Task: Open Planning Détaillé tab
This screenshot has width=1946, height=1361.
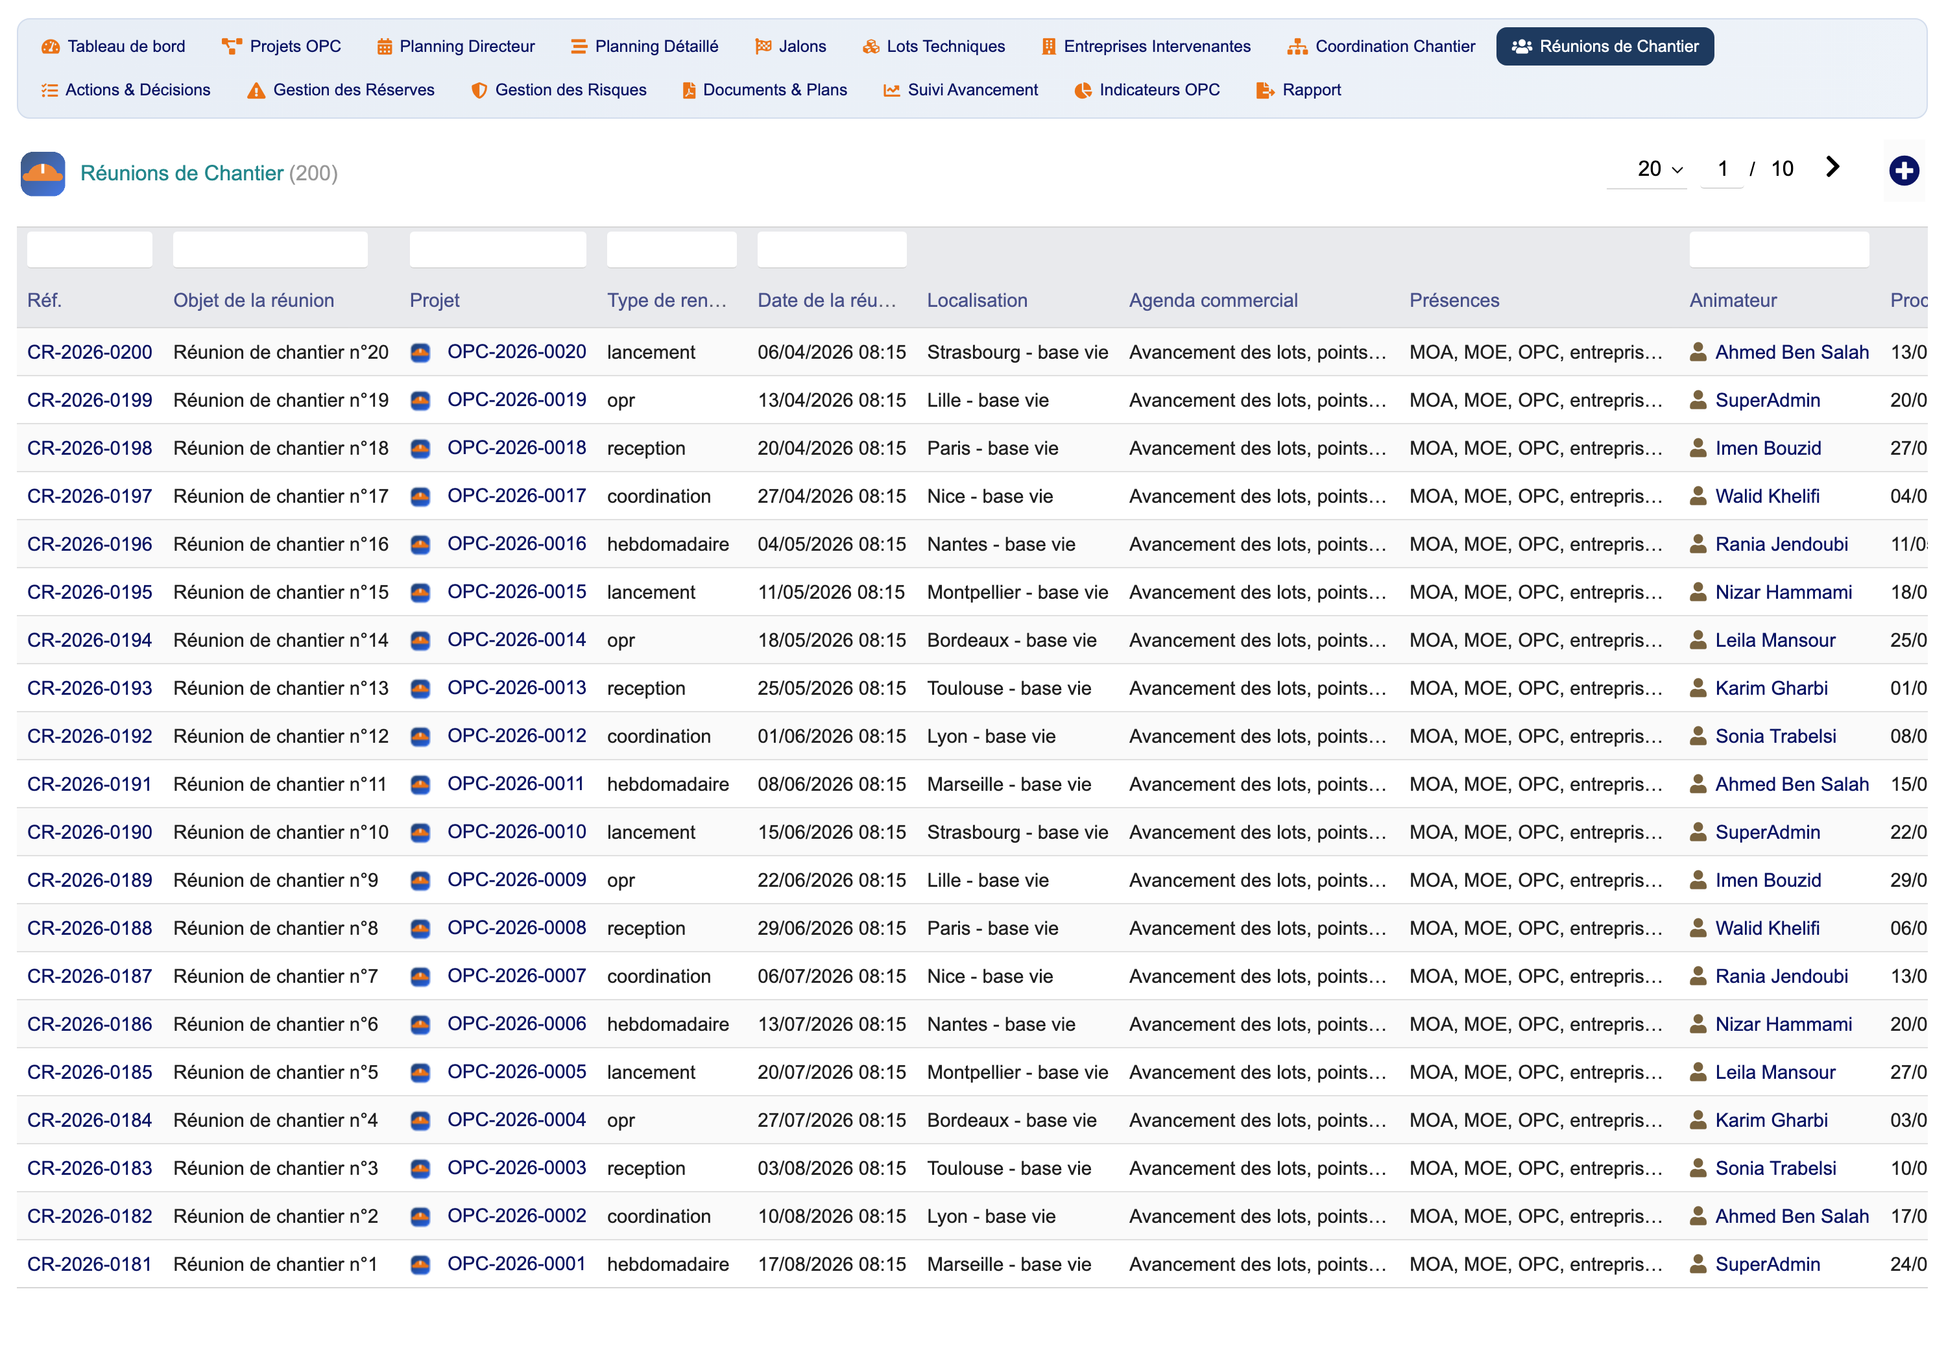Action: pos(644,46)
